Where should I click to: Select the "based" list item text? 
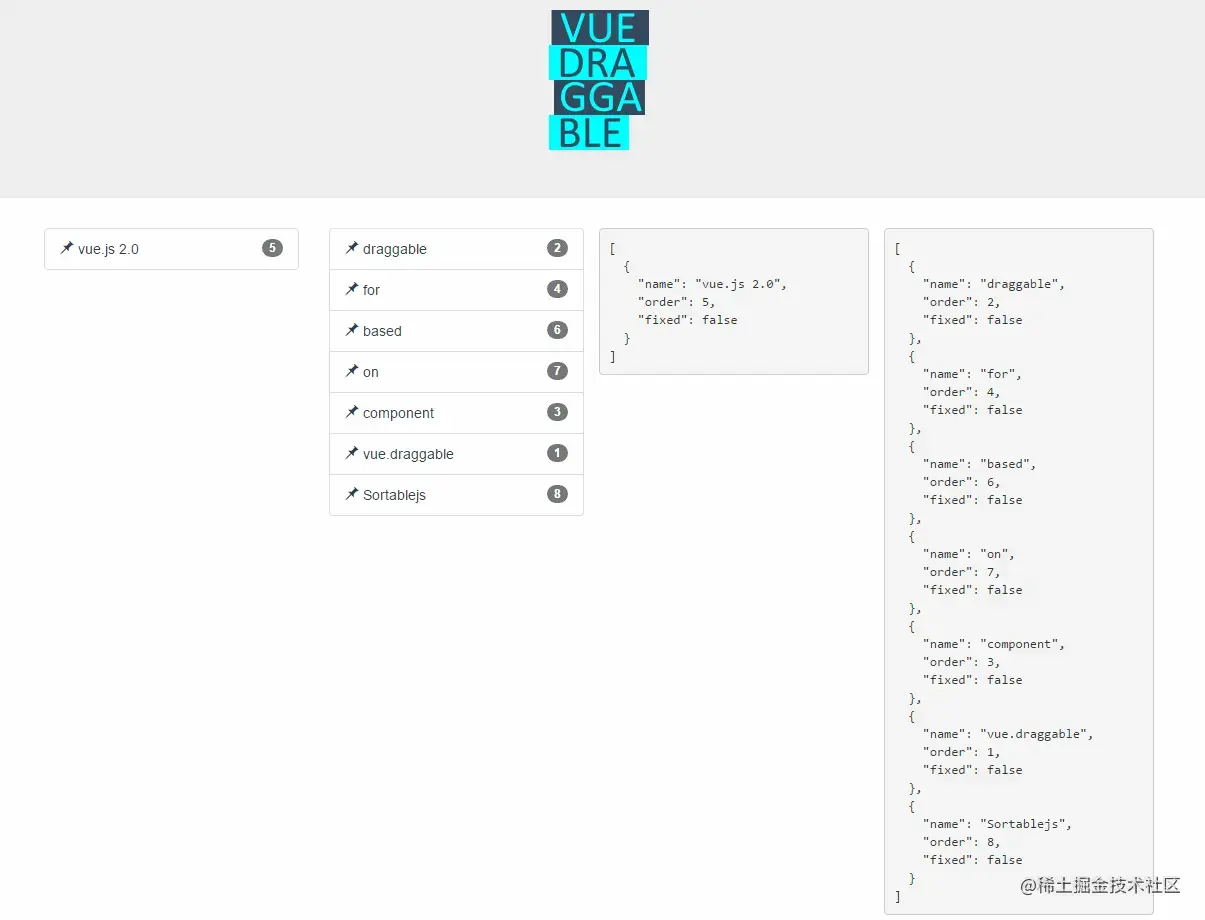tap(382, 331)
